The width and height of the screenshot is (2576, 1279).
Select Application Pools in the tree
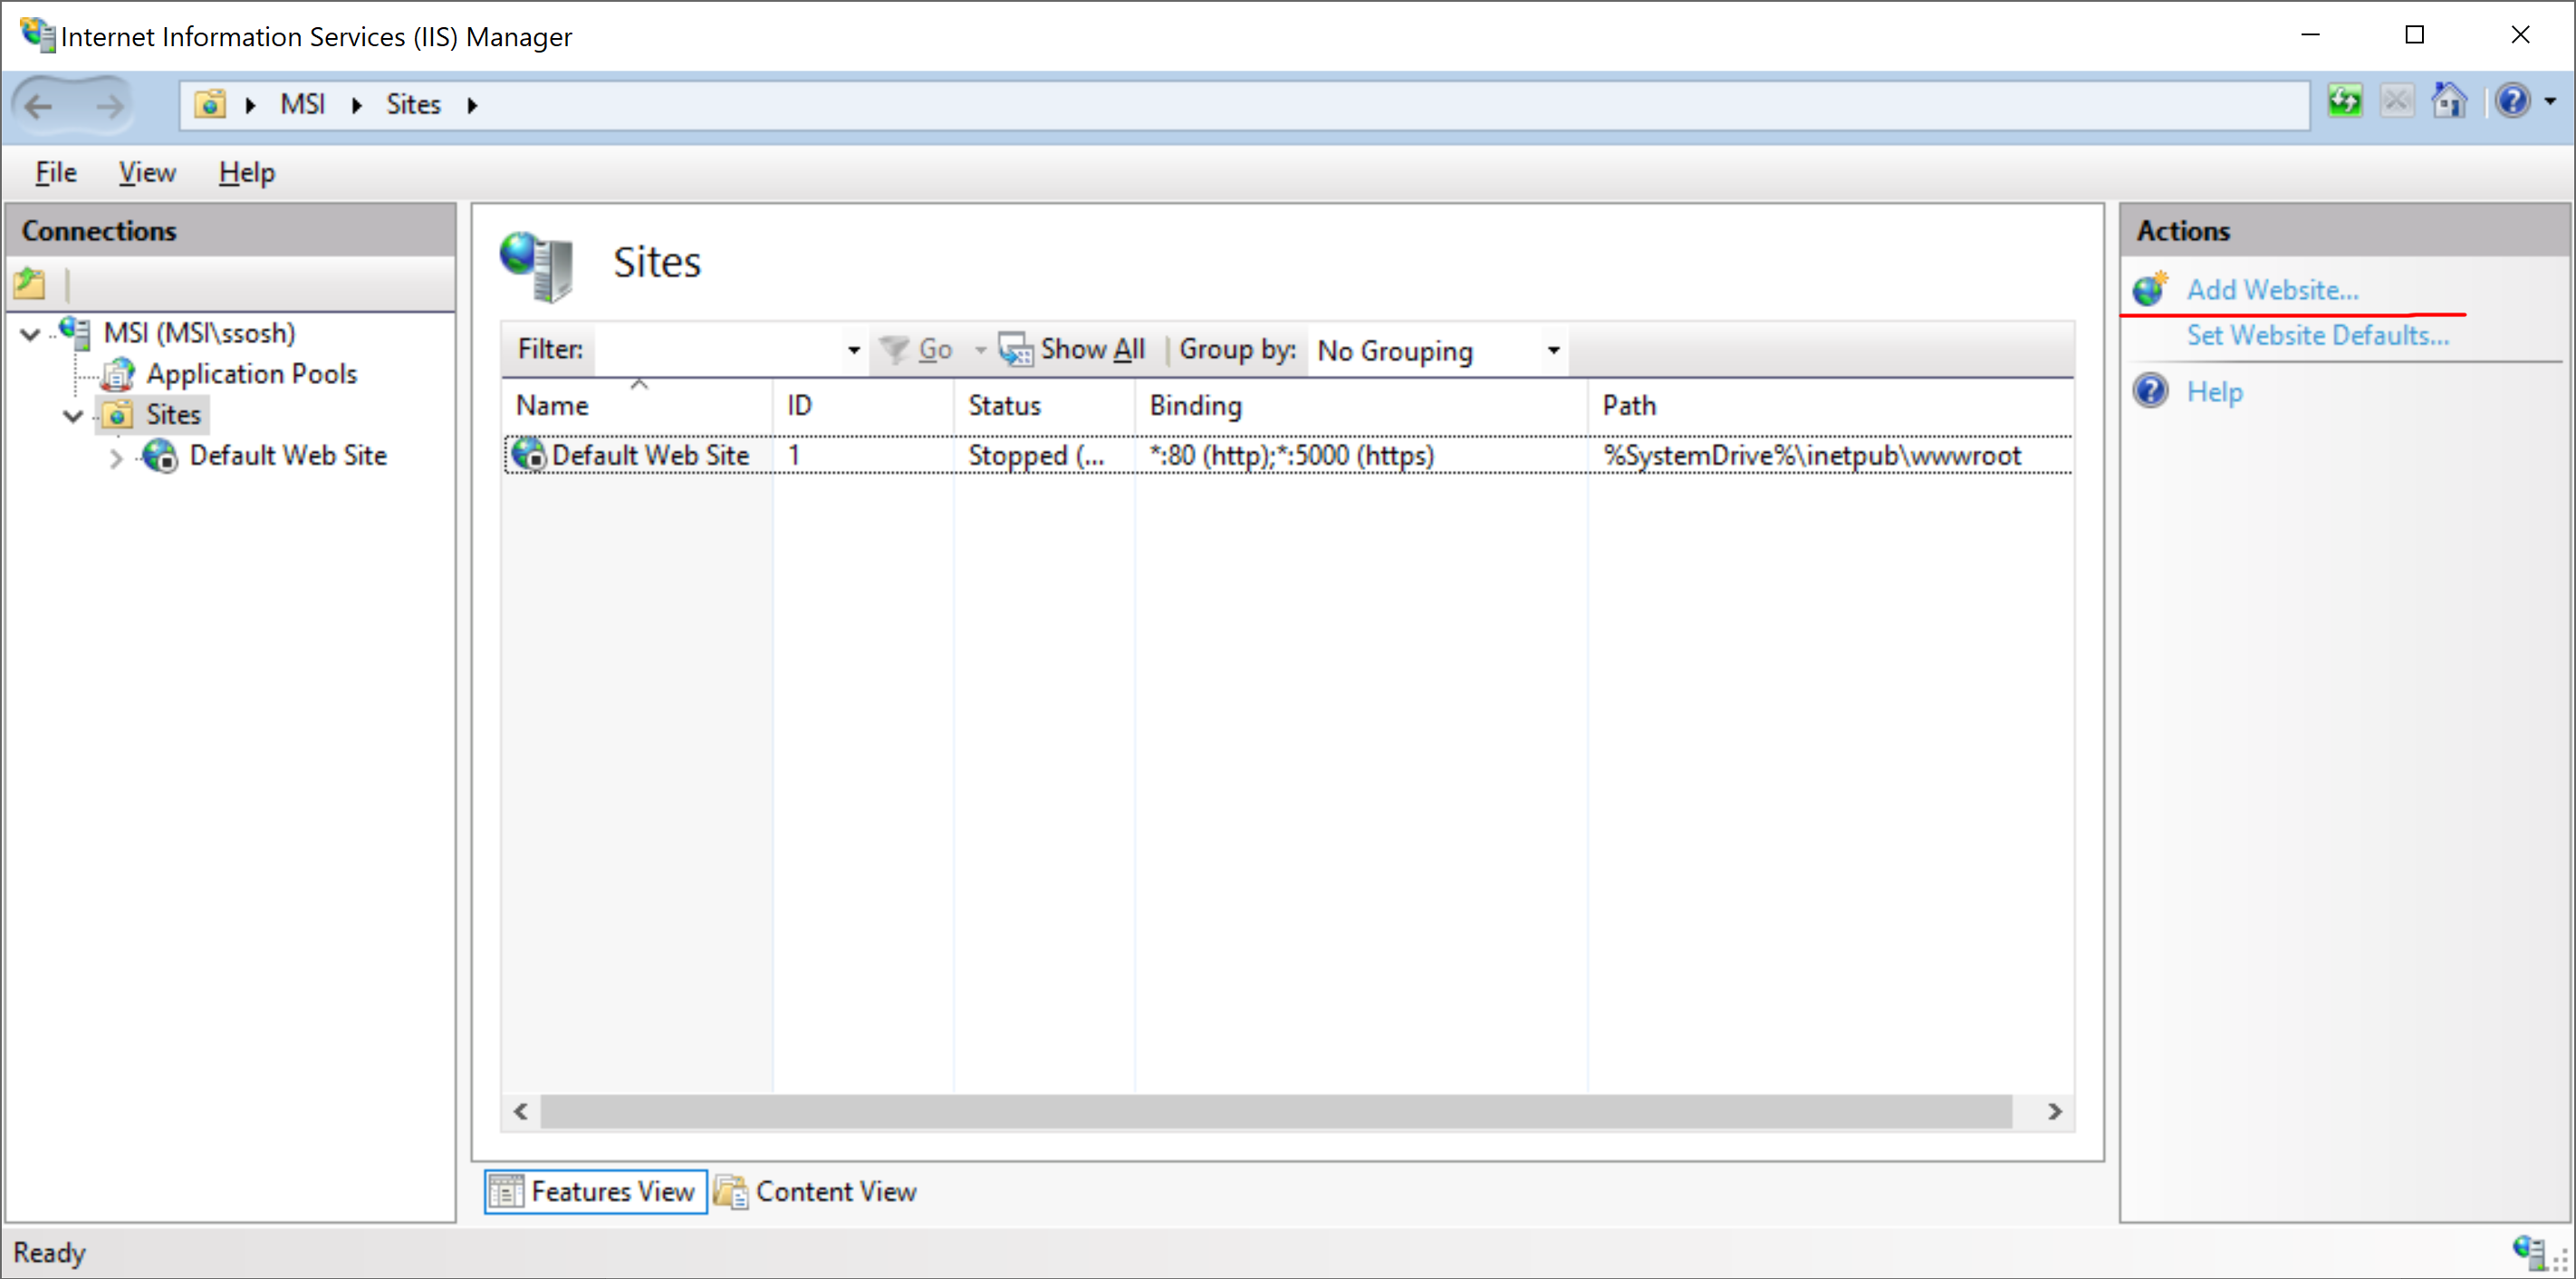coord(251,373)
